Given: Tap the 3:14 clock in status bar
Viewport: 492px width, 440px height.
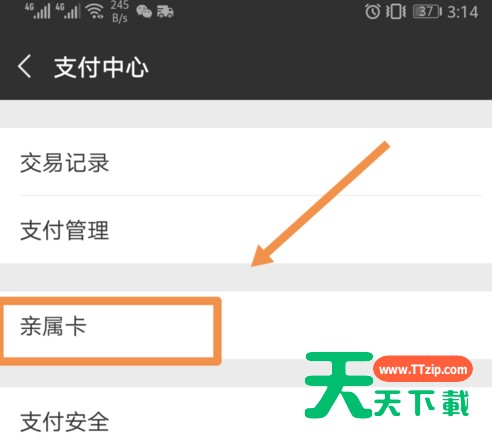Looking at the screenshot, I should 463,12.
